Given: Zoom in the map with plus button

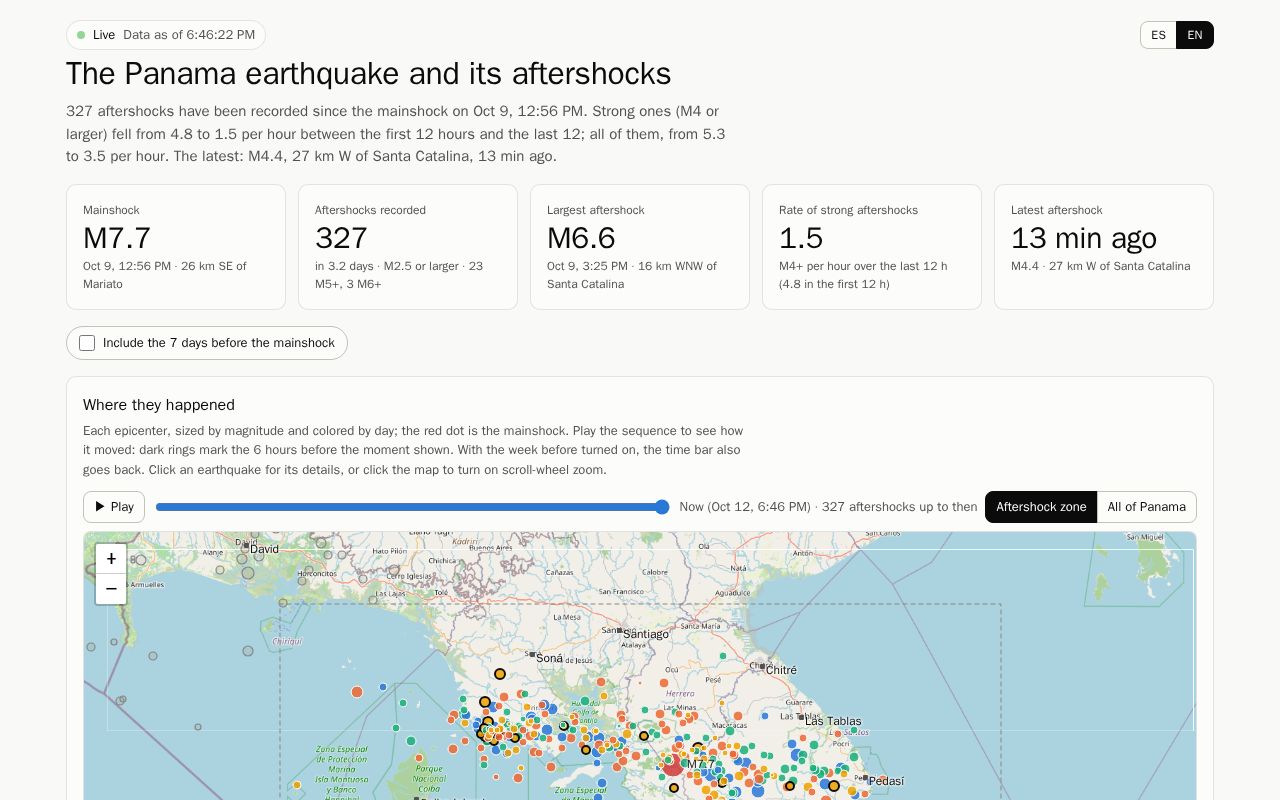Looking at the screenshot, I should pyautogui.click(x=111, y=559).
